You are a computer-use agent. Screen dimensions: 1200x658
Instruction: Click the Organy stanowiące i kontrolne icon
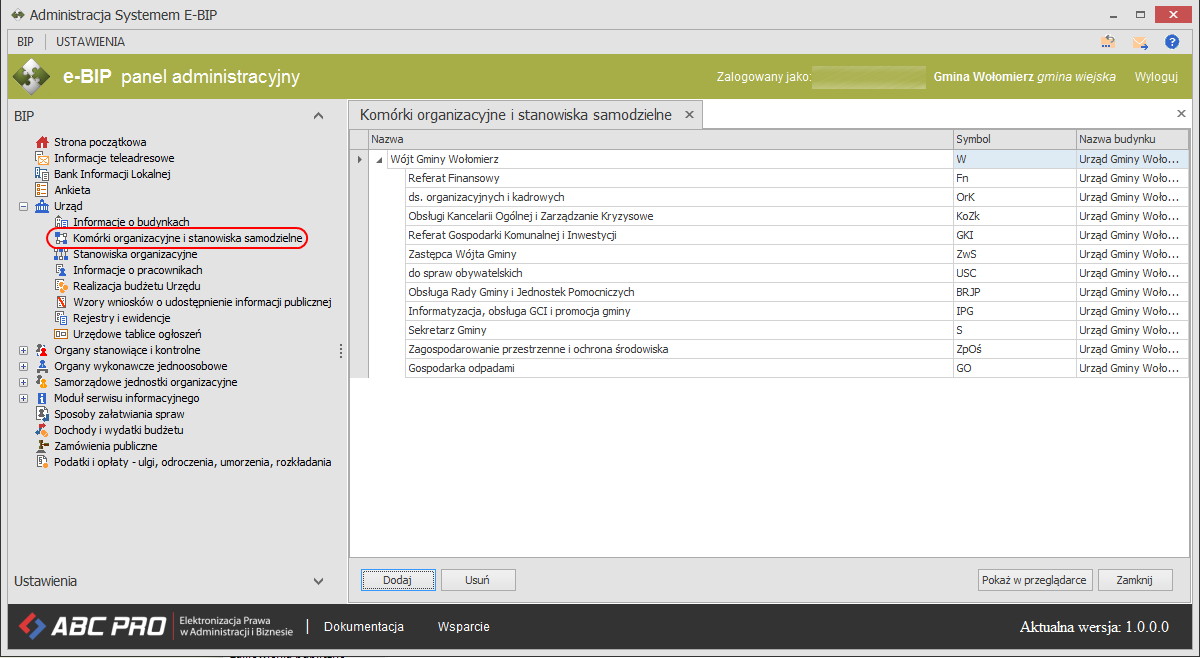(42, 350)
